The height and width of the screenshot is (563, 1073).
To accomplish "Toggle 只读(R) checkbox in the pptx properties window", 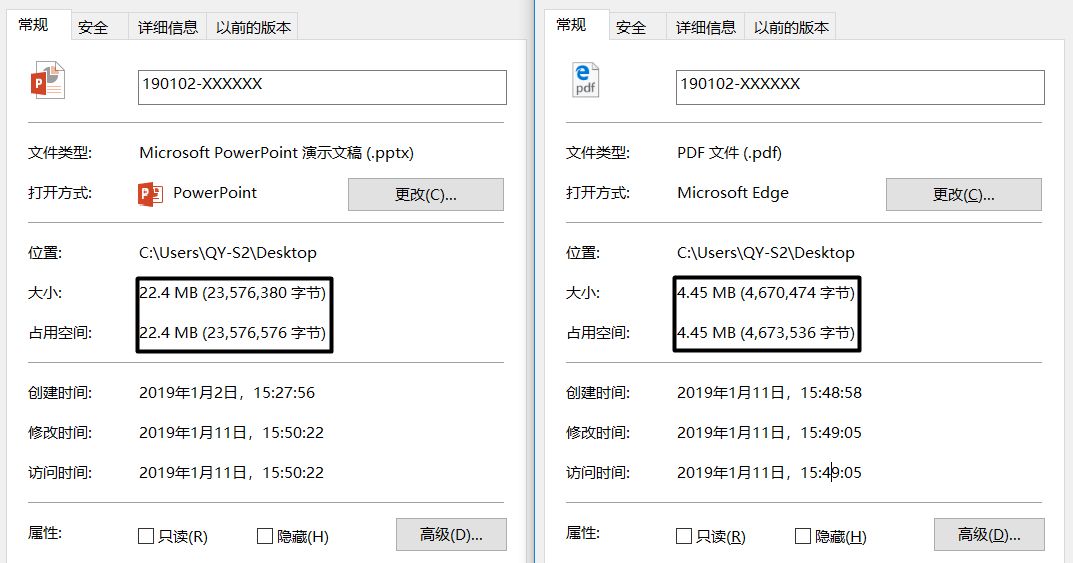I will coord(146,536).
